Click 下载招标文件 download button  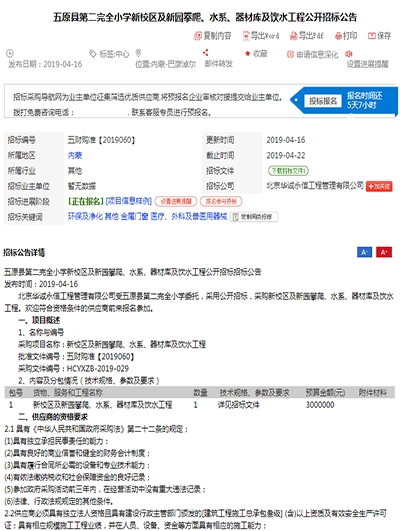point(288,170)
